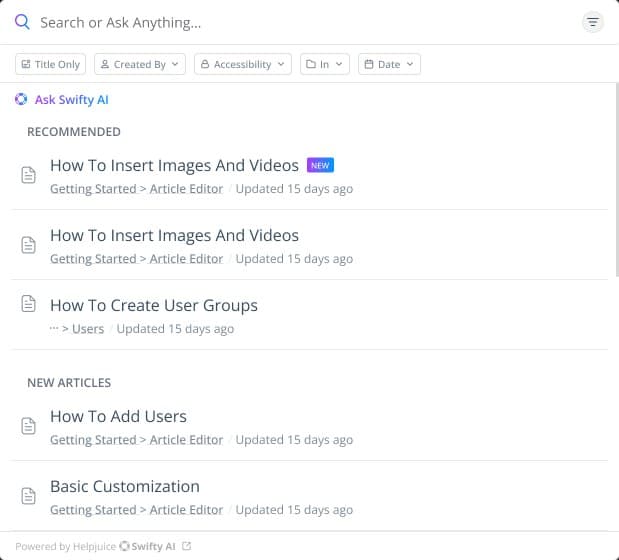This screenshot has height=560, width=619.
Task: Click the NEW ARTICLES section heading
Action: coord(69,382)
